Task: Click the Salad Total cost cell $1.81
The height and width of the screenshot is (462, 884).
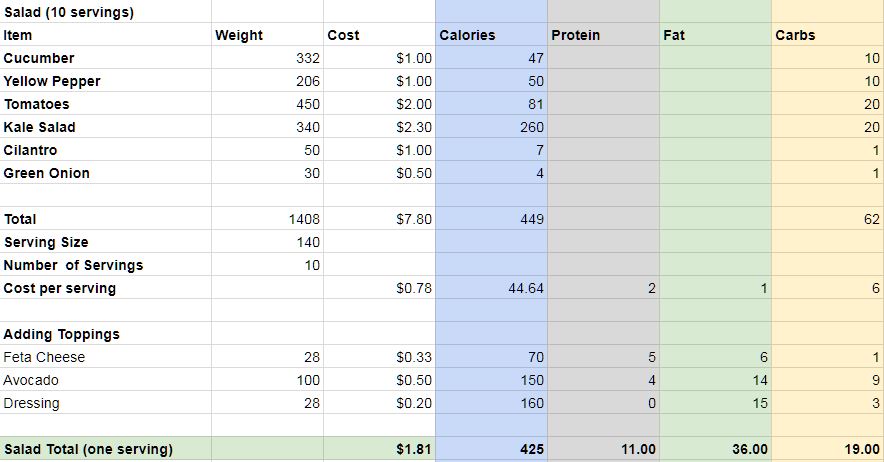Action: (379, 449)
